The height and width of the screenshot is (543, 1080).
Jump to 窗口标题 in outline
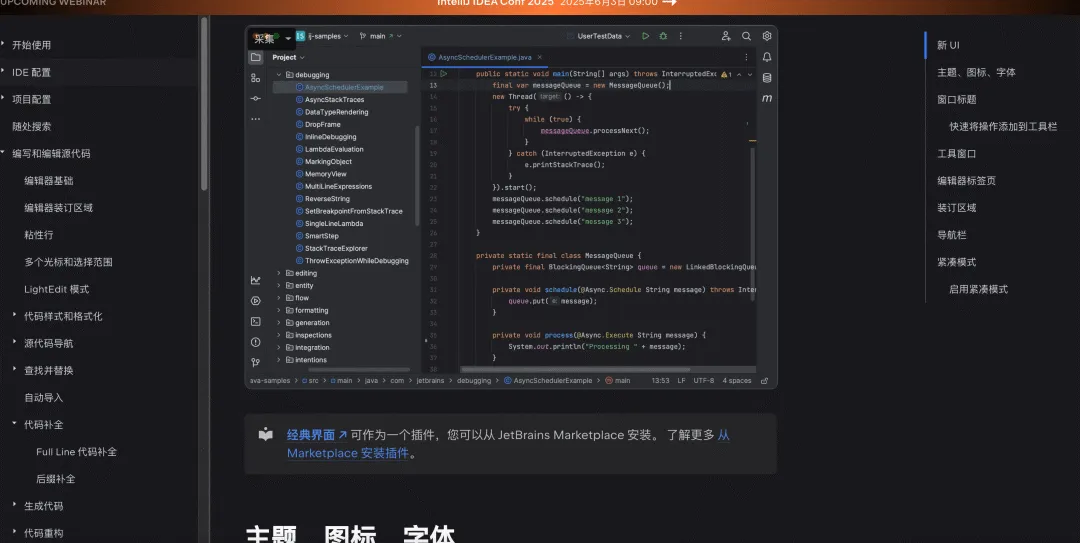point(956,99)
